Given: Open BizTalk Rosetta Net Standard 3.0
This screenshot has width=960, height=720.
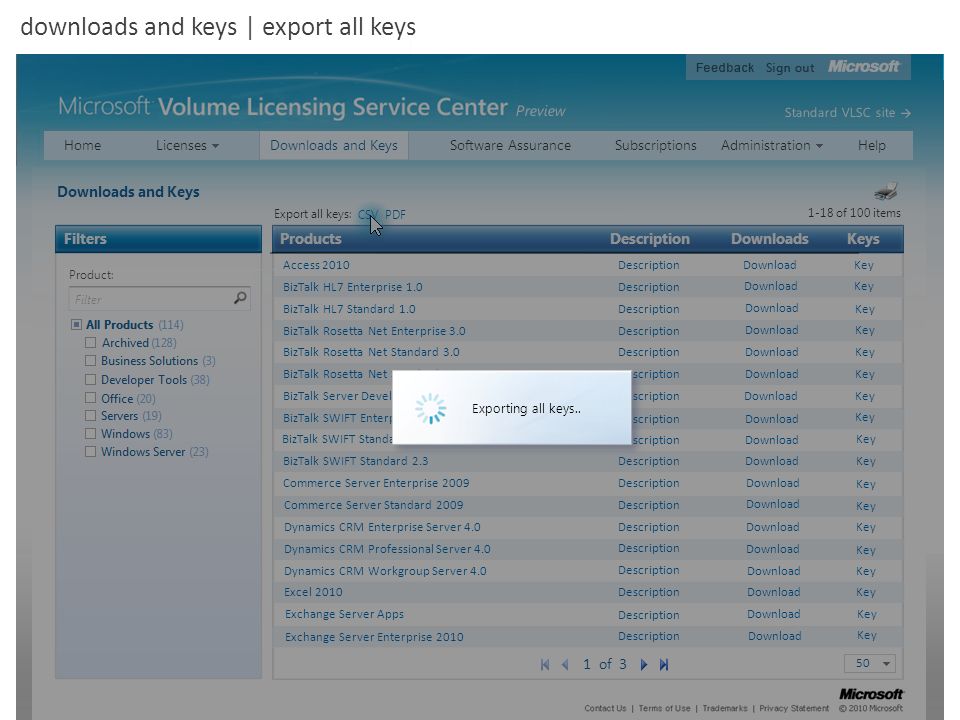Looking at the screenshot, I should 371,352.
